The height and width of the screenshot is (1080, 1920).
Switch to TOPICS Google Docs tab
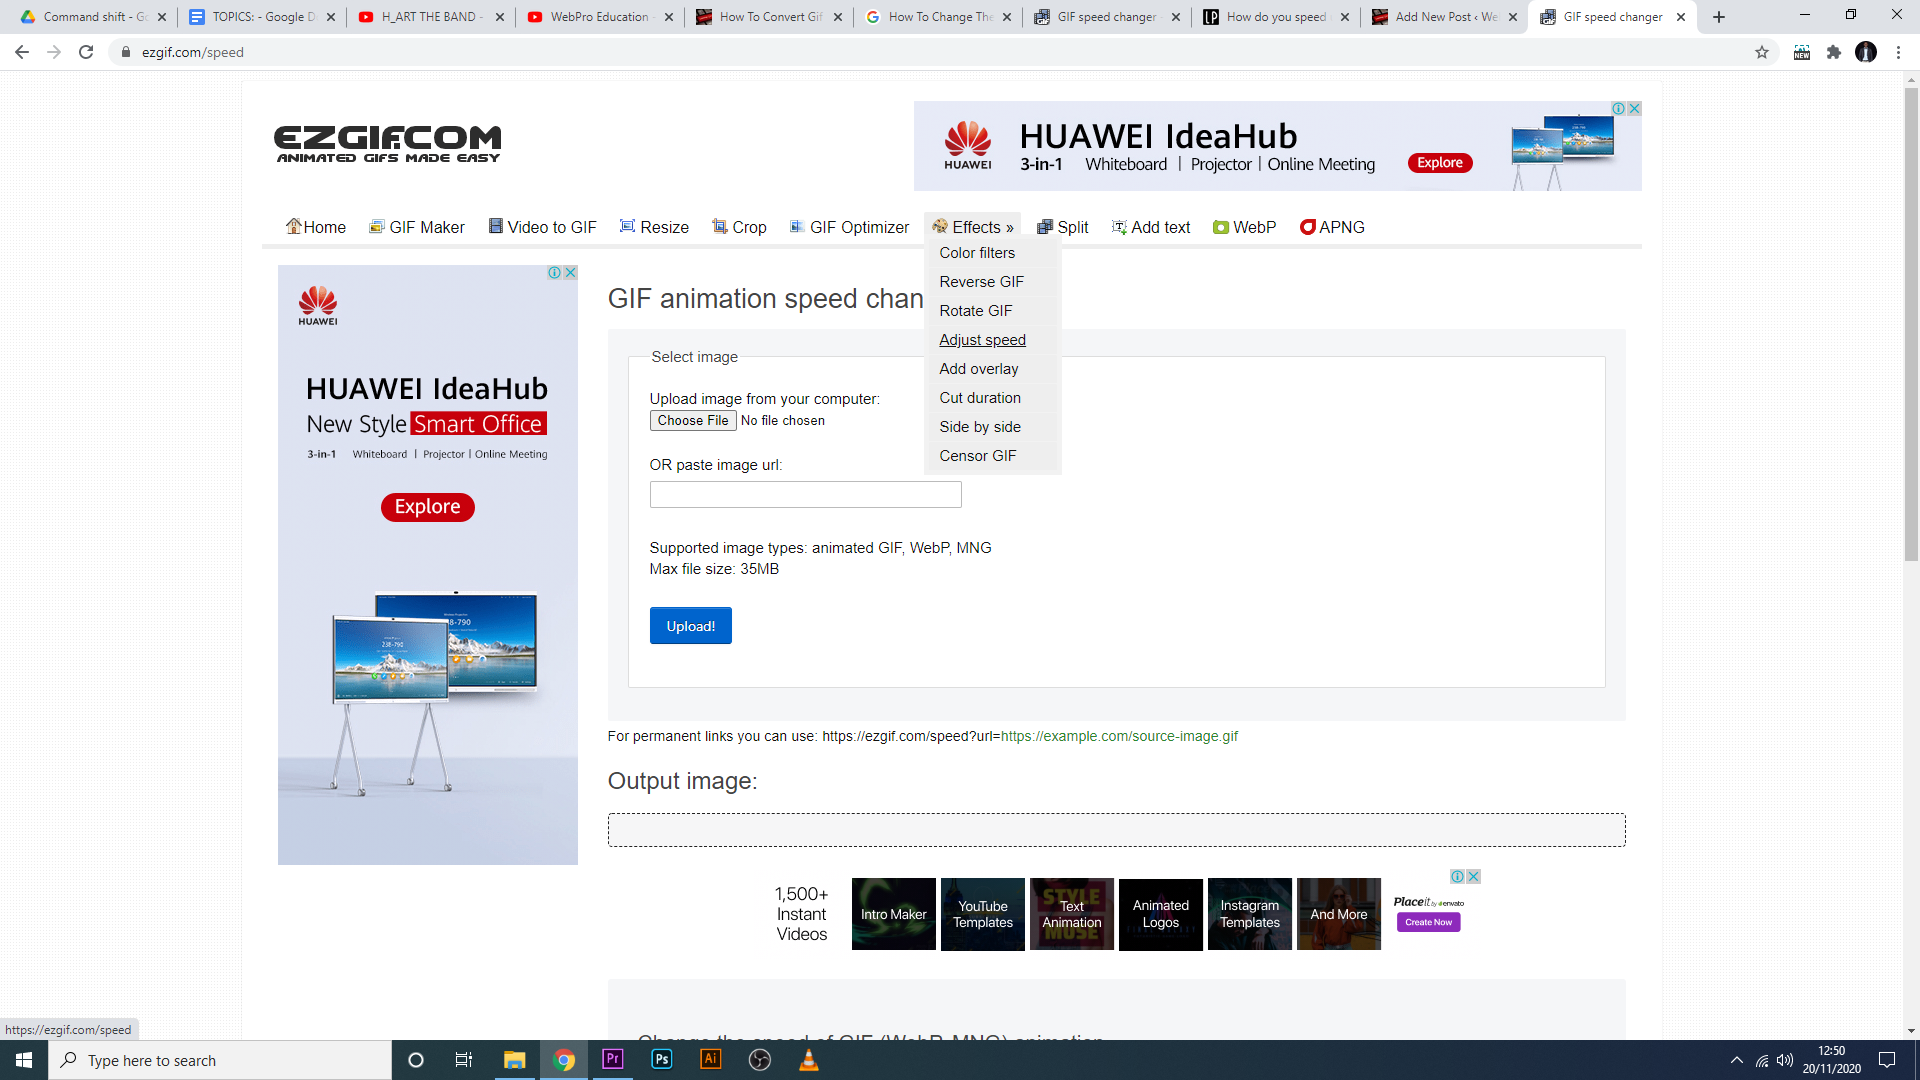click(x=261, y=17)
